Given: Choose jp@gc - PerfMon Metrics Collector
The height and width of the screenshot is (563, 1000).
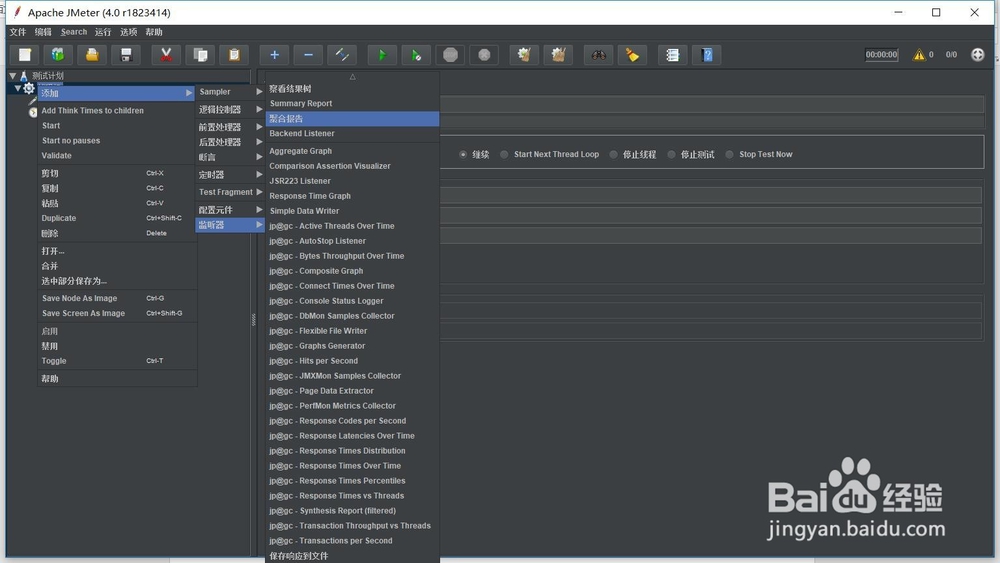Looking at the screenshot, I should (x=352, y=406).
